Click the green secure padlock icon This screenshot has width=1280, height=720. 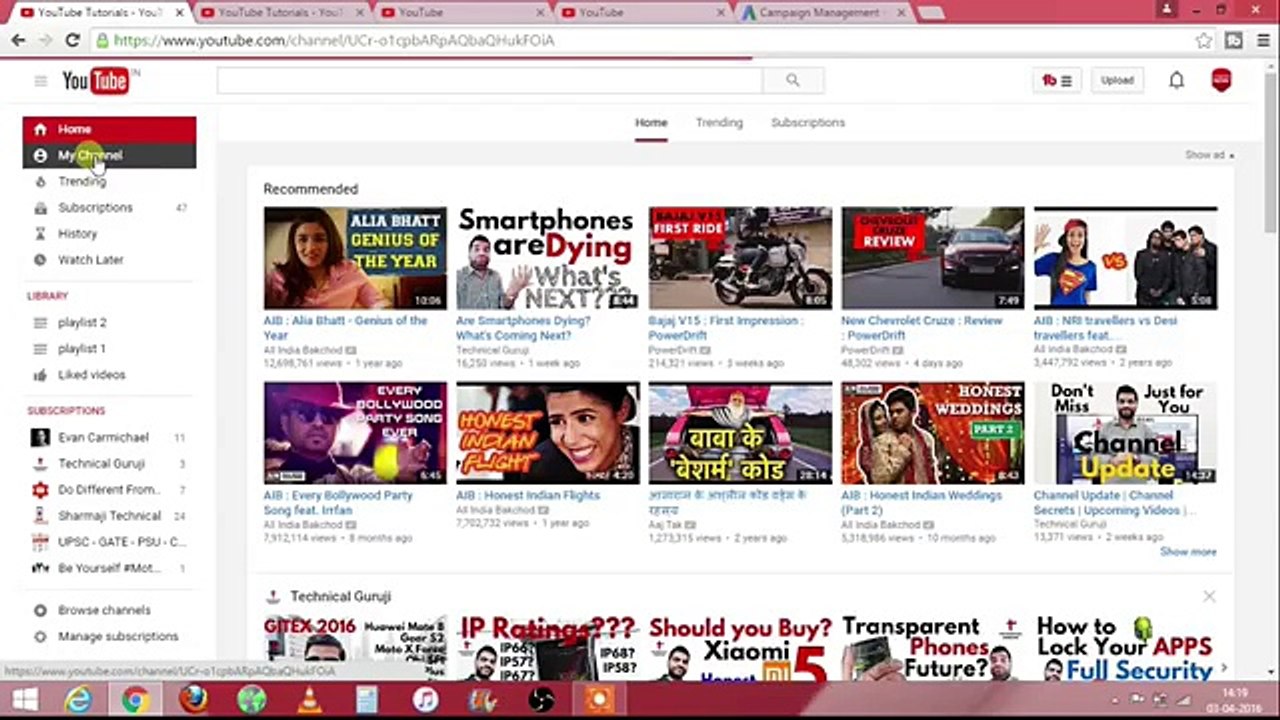[102, 41]
